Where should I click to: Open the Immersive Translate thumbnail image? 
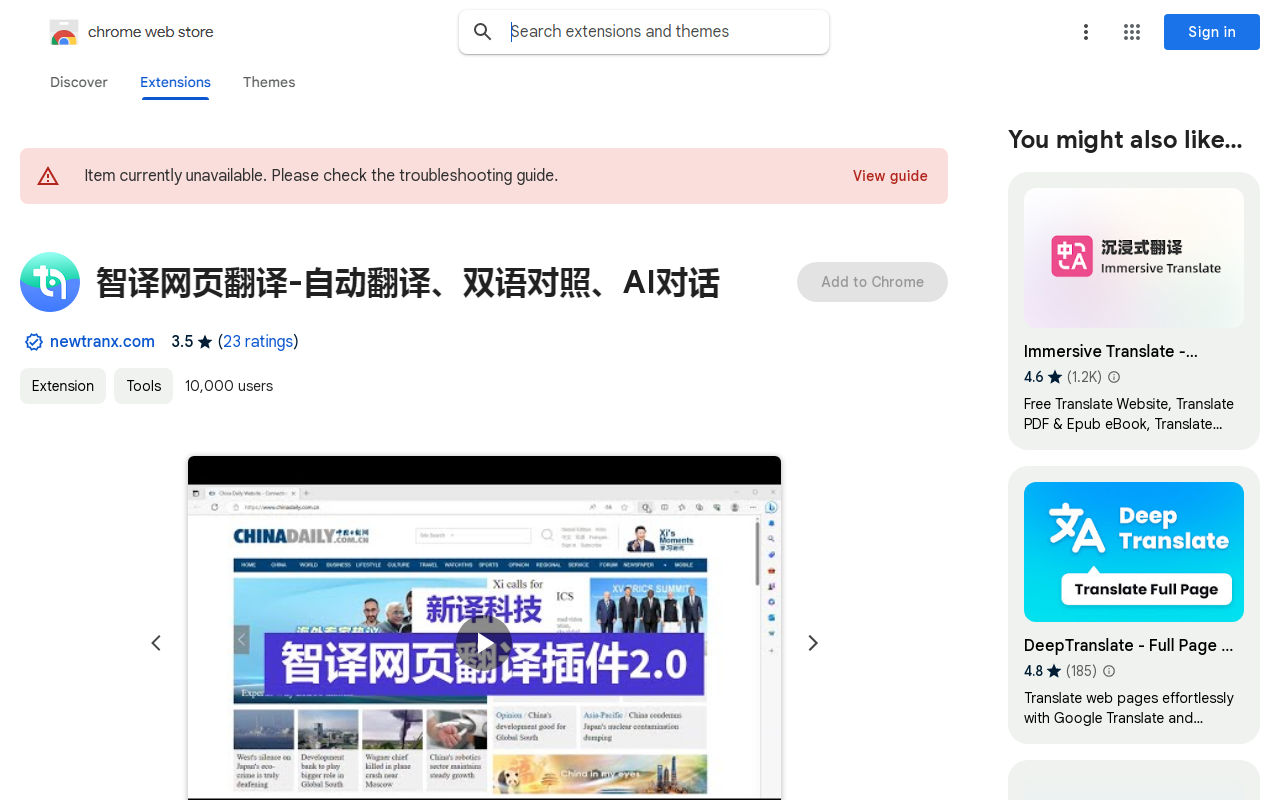coord(1134,258)
